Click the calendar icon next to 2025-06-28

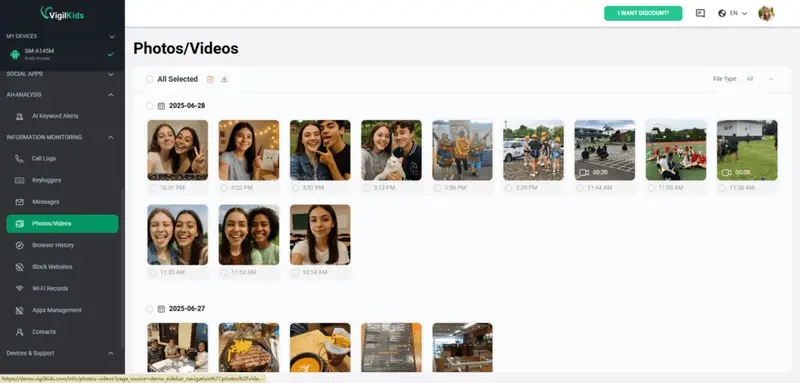point(161,106)
